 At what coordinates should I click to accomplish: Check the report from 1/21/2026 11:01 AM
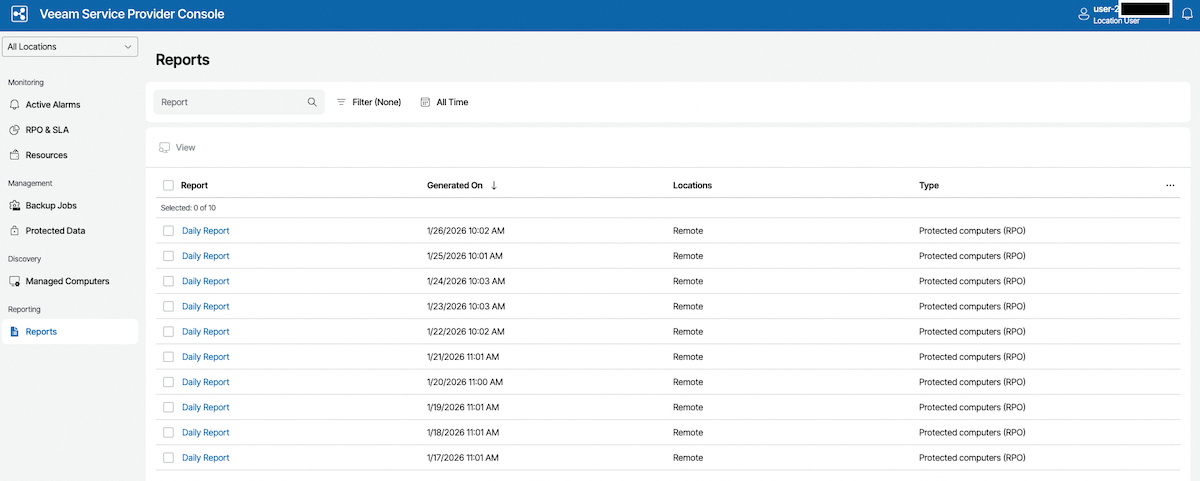(x=168, y=357)
